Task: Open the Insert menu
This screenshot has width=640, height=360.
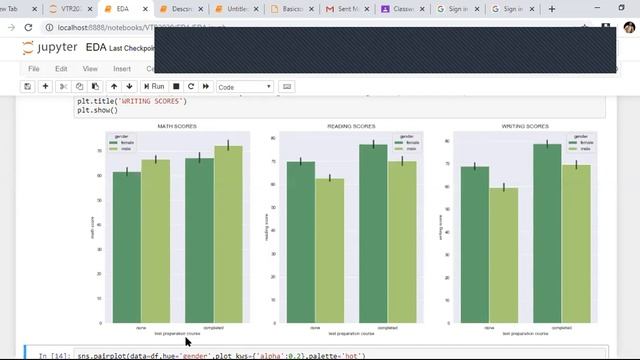Action: pos(122,69)
